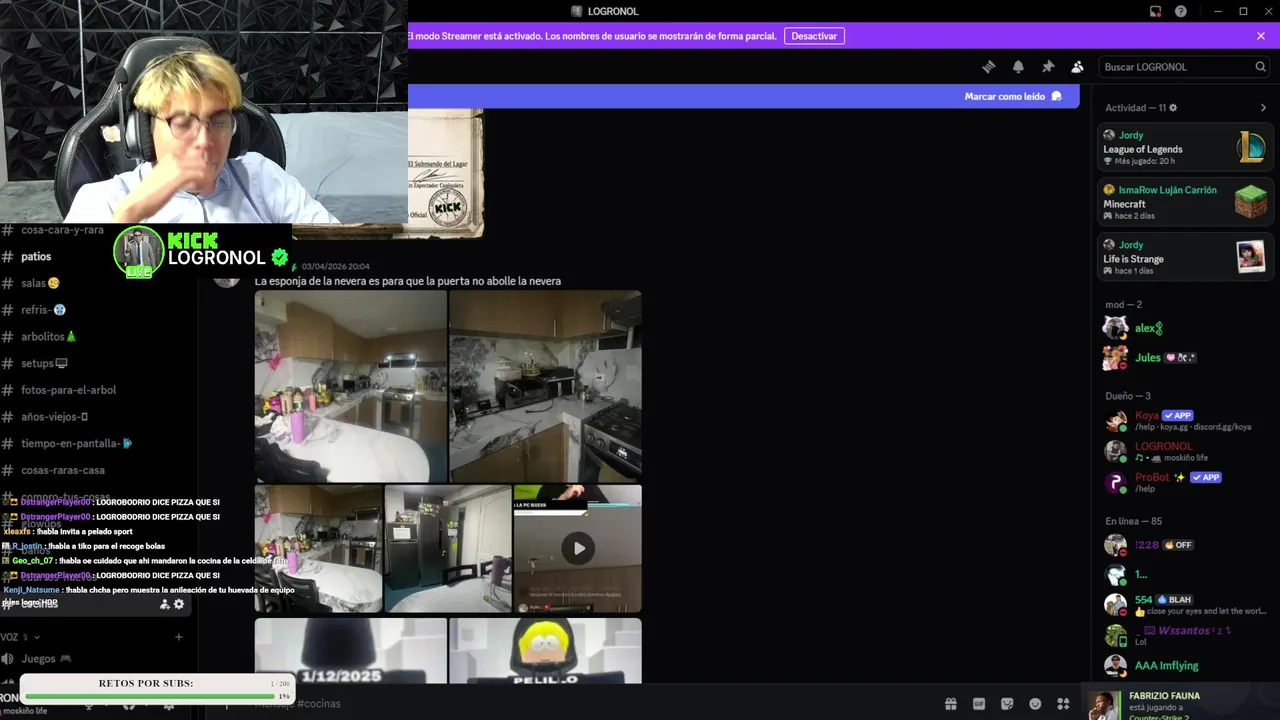Click the !228 OFF member entry
This screenshot has width=1280, height=720.
(1185, 545)
